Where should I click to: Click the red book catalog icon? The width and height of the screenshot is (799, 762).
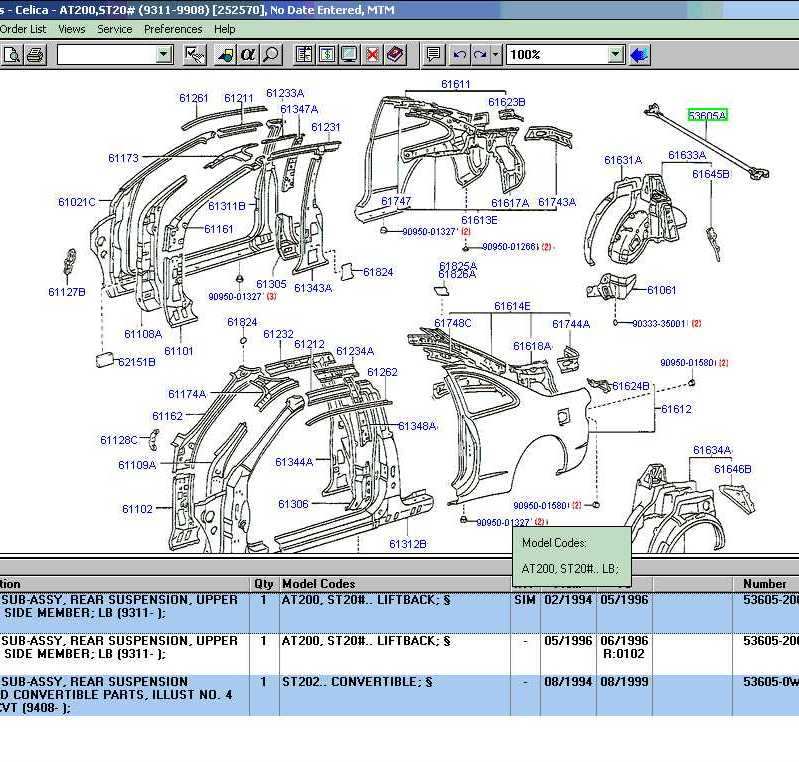click(395, 55)
